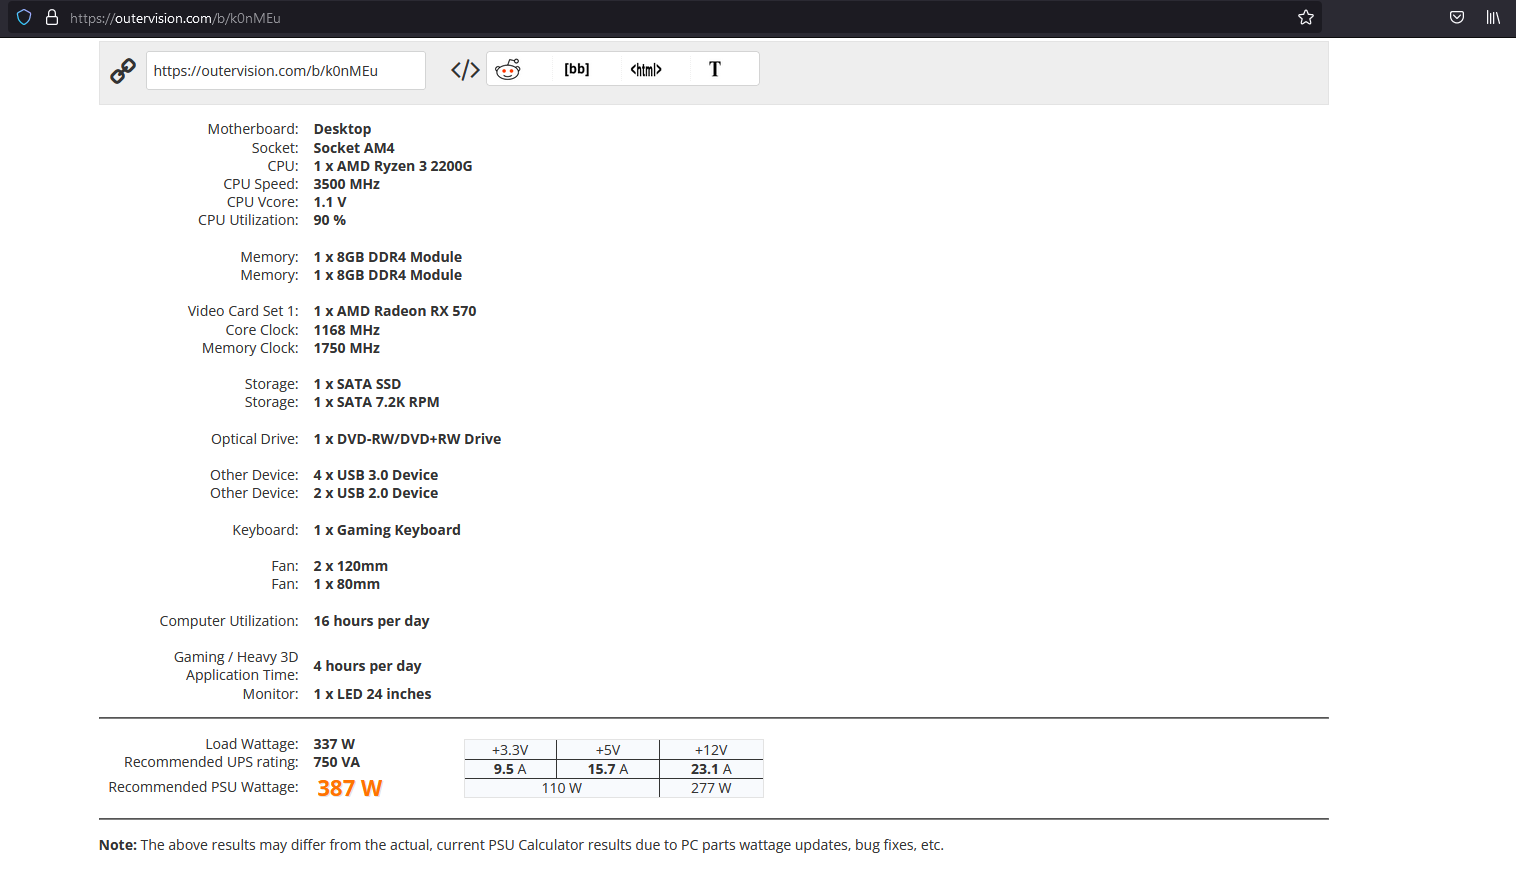Viewport: 1516px width, 870px height.
Task: Select the <html> format option
Action: 646,69
